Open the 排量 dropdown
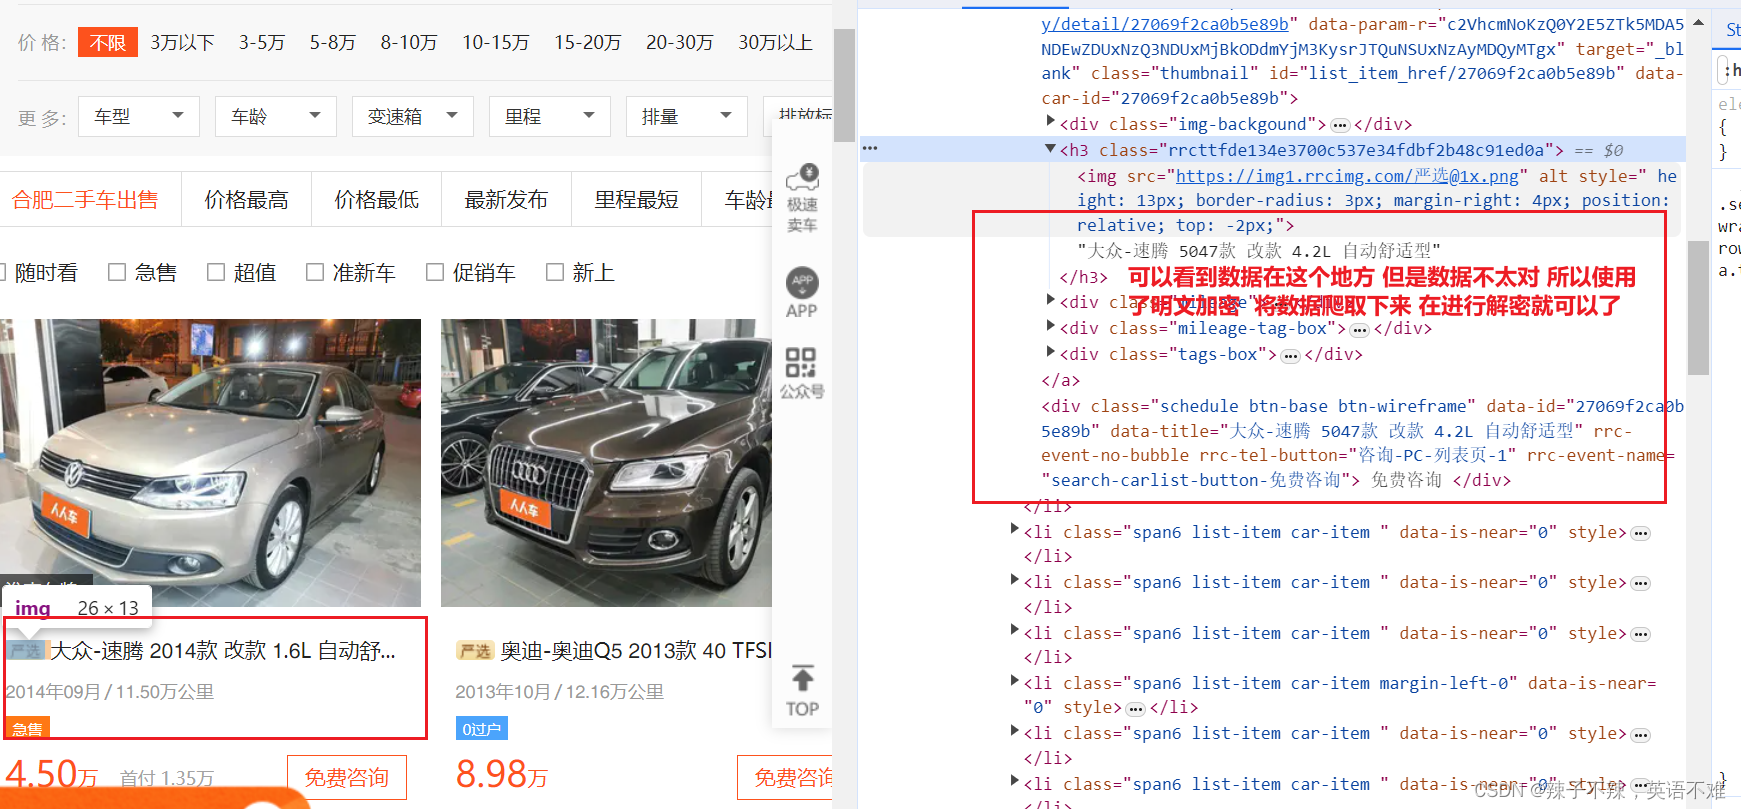This screenshot has width=1741, height=809. click(x=687, y=116)
